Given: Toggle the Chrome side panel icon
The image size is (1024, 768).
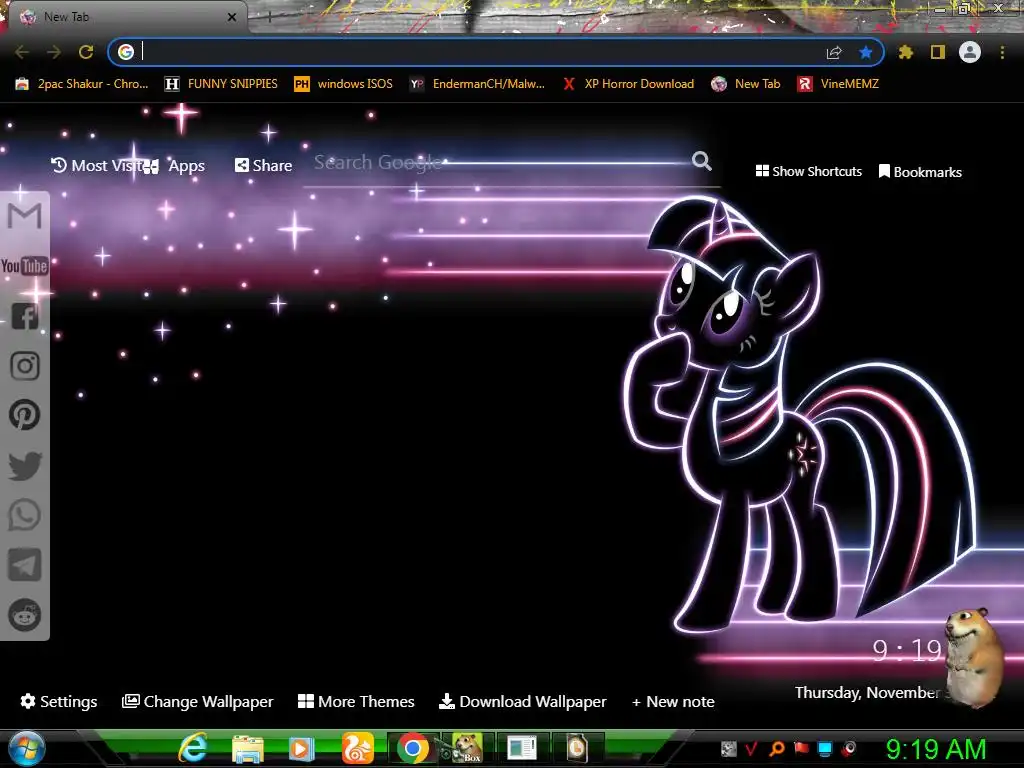Looking at the screenshot, I should point(938,52).
